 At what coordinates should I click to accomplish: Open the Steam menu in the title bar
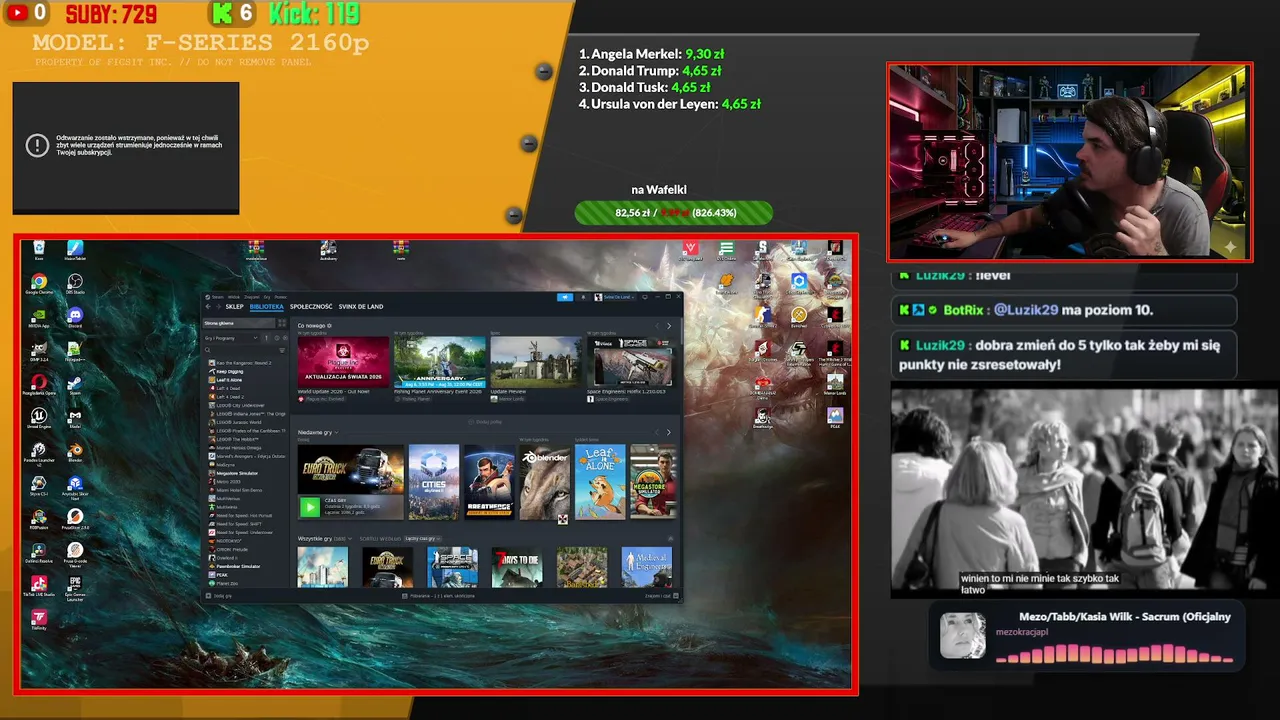coord(215,297)
